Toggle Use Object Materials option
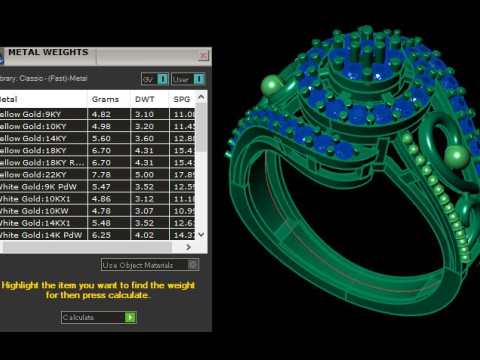 pyautogui.click(x=150, y=265)
